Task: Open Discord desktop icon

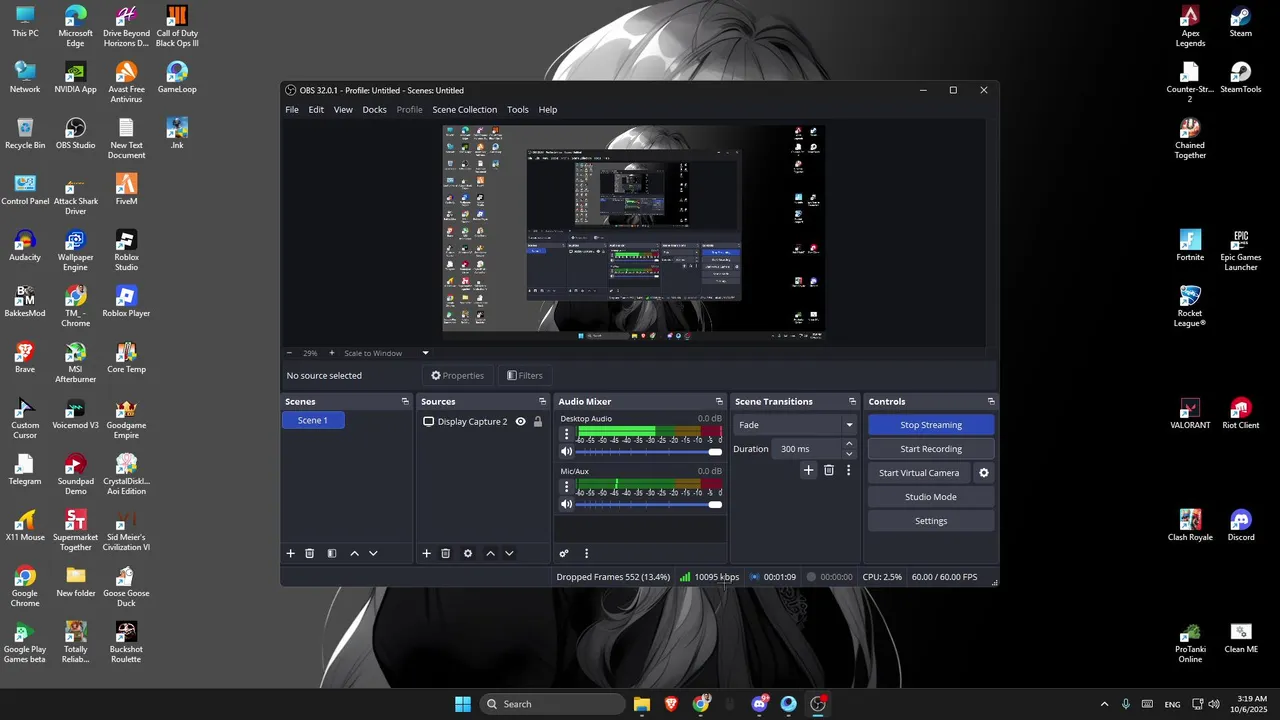Action: (1241, 526)
